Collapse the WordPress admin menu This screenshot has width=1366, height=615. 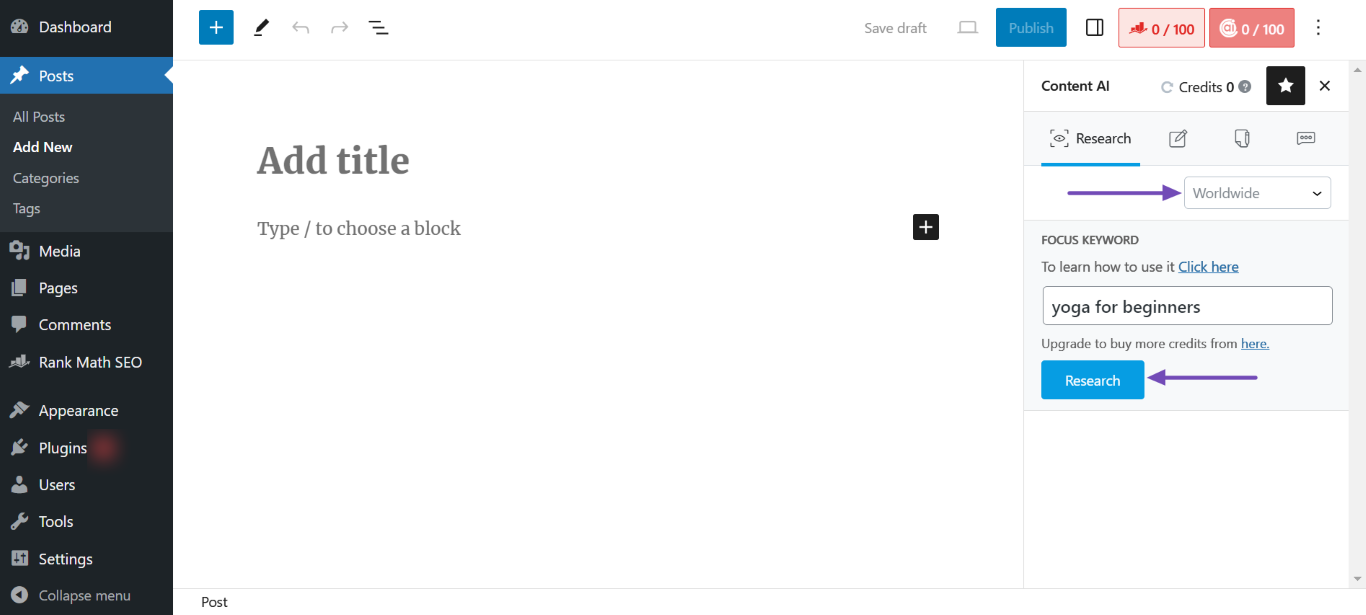[x=84, y=595]
